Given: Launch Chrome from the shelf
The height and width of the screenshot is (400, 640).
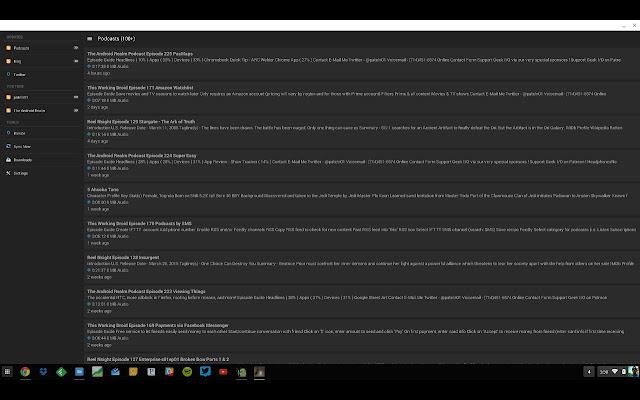Looking at the screenshot, I should click(25, 372).
